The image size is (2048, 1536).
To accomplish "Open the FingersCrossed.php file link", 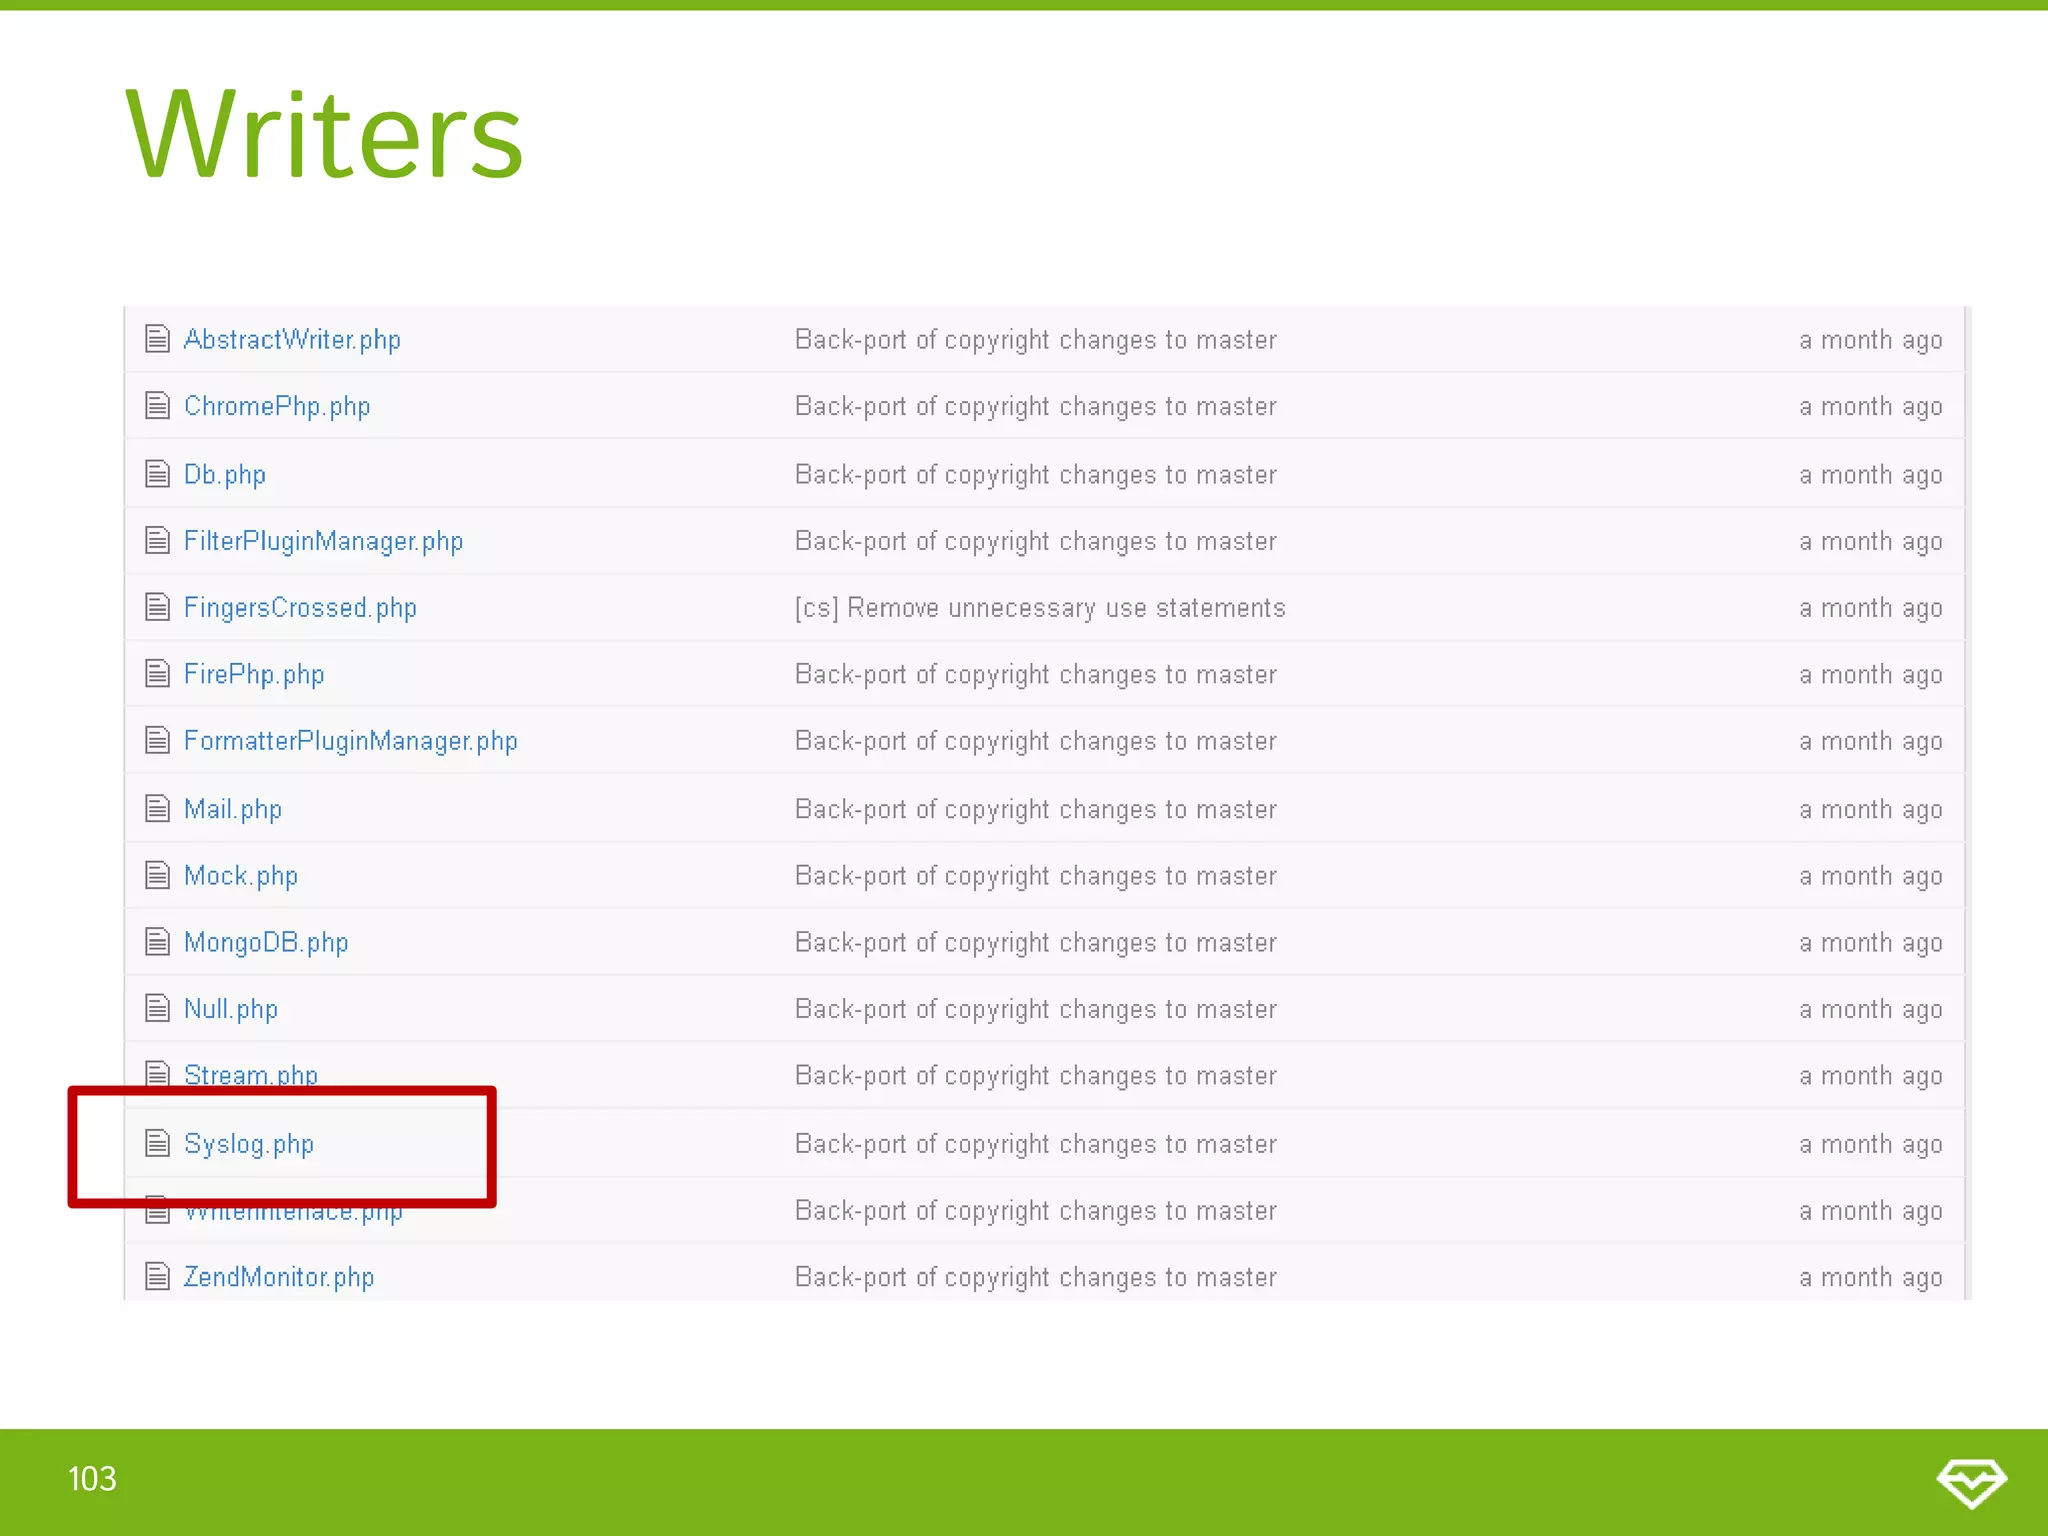I will click(300, 608).
